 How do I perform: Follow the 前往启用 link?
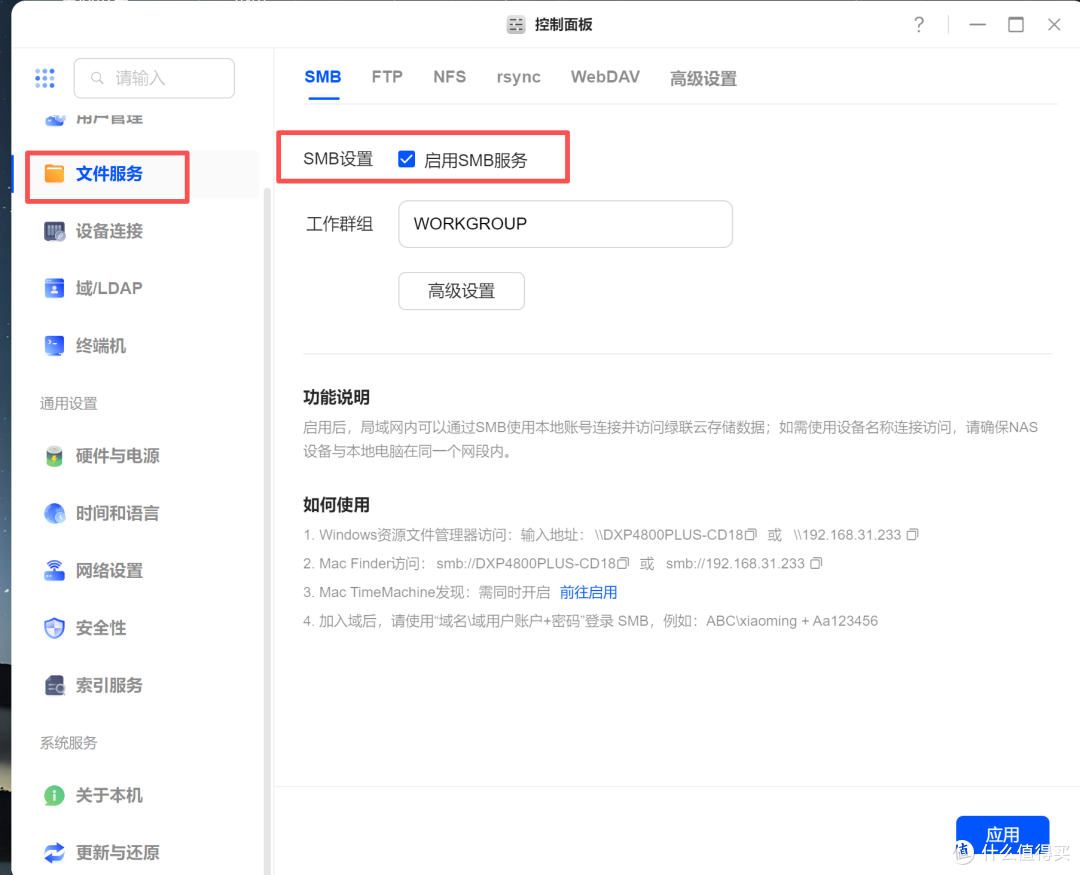(588, 592)
